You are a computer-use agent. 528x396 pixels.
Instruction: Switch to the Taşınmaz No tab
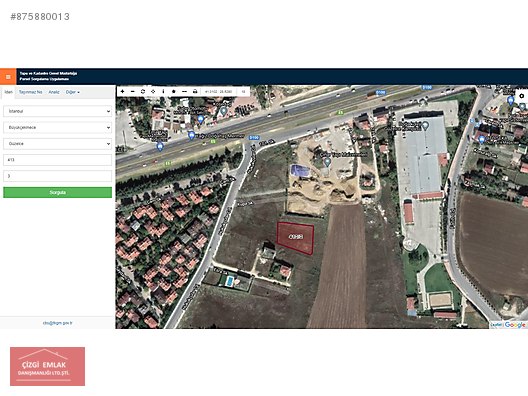(30, 92)
